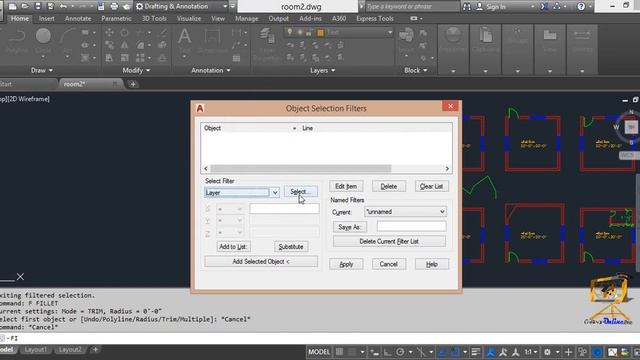This screenshot has height=360, width=640.
Task: Click the Delete Current Filter List button
Action: pyautogui.click(x=389, y=241)
